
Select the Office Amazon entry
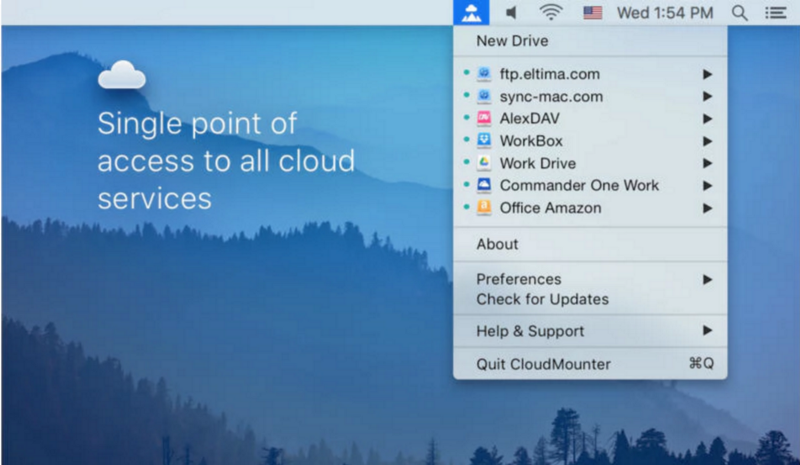(590, 208)
